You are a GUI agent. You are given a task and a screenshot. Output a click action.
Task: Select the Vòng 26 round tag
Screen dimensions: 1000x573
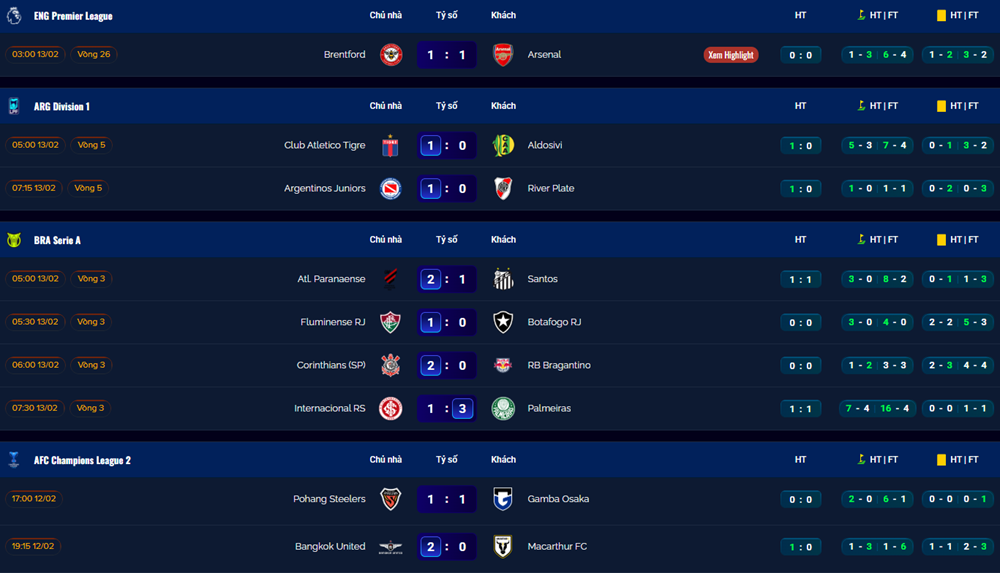click(93, 54)
